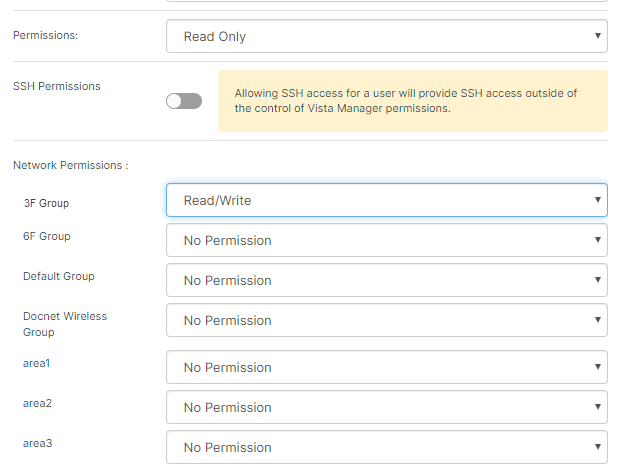Open the 3F Group Read/Write dropdown

tap(386, 200)
